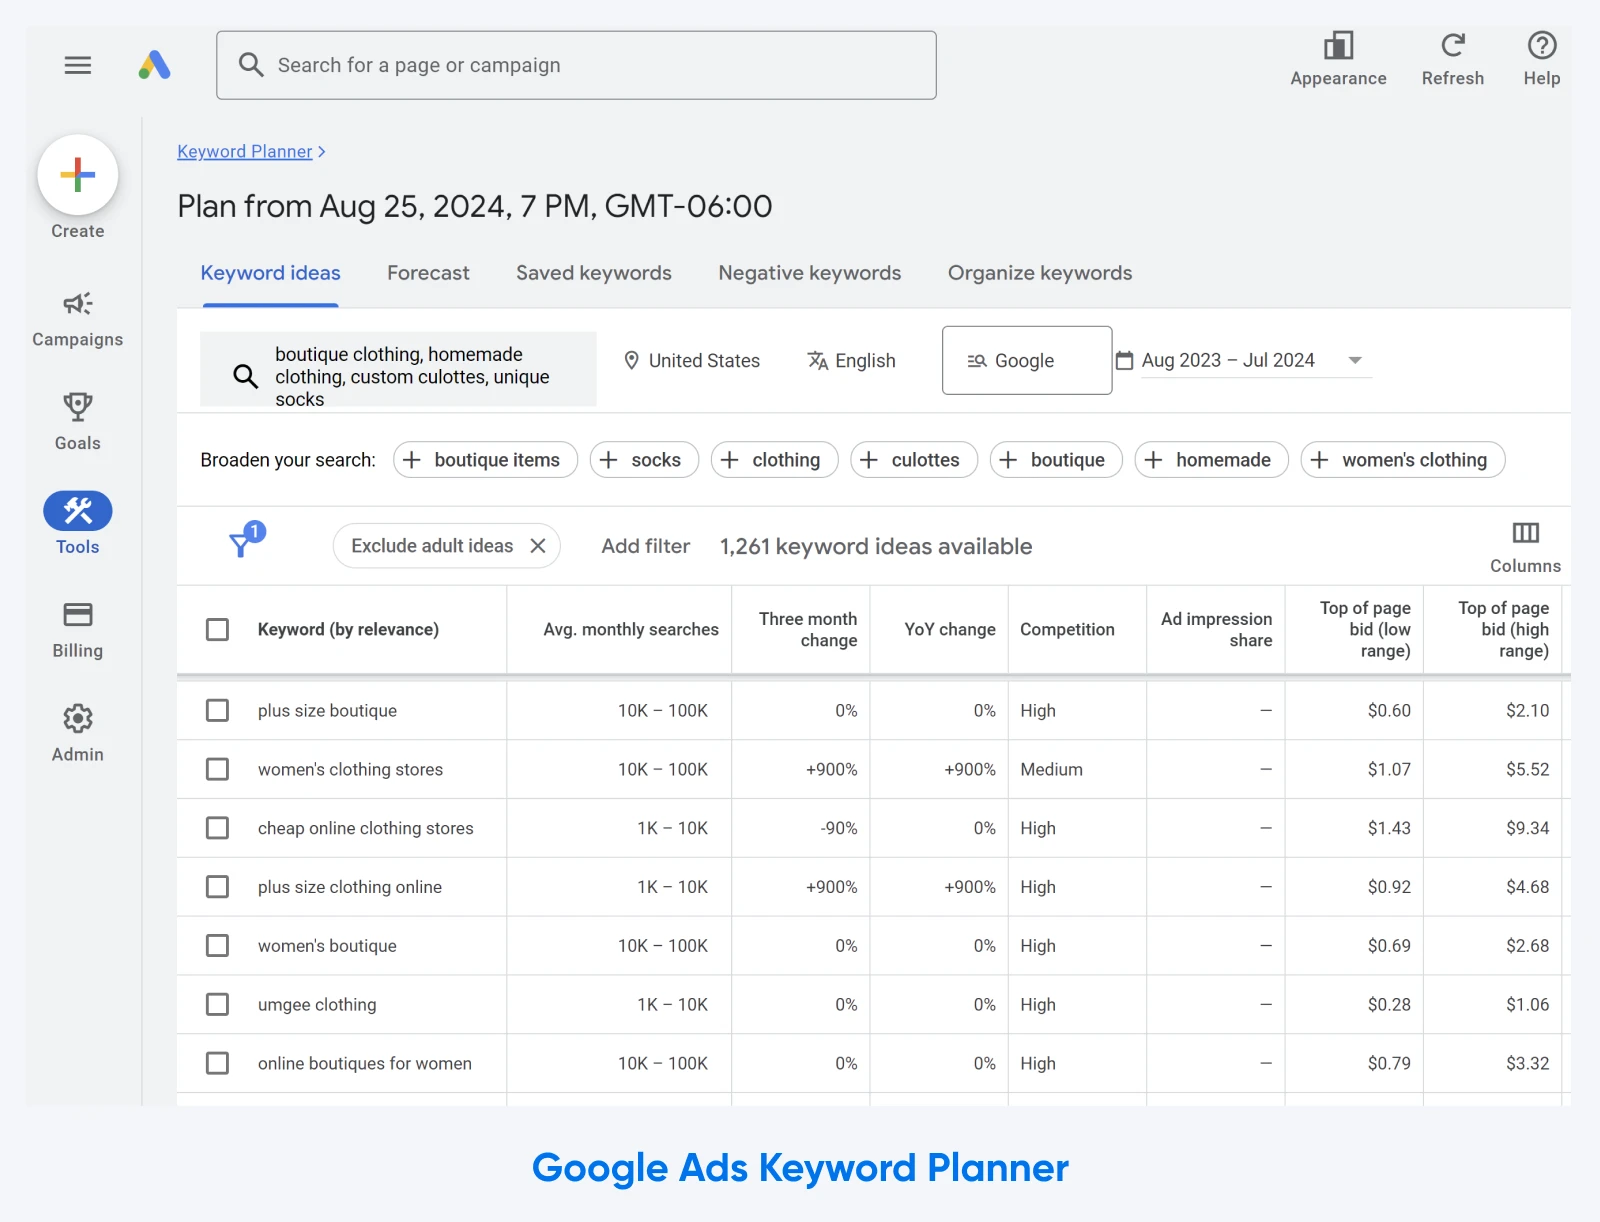Image resolution: width=1600 pixels, height=1222 pixels.
Task: Click '1,261 keyword ideas available' text
Action: (876, 546)
